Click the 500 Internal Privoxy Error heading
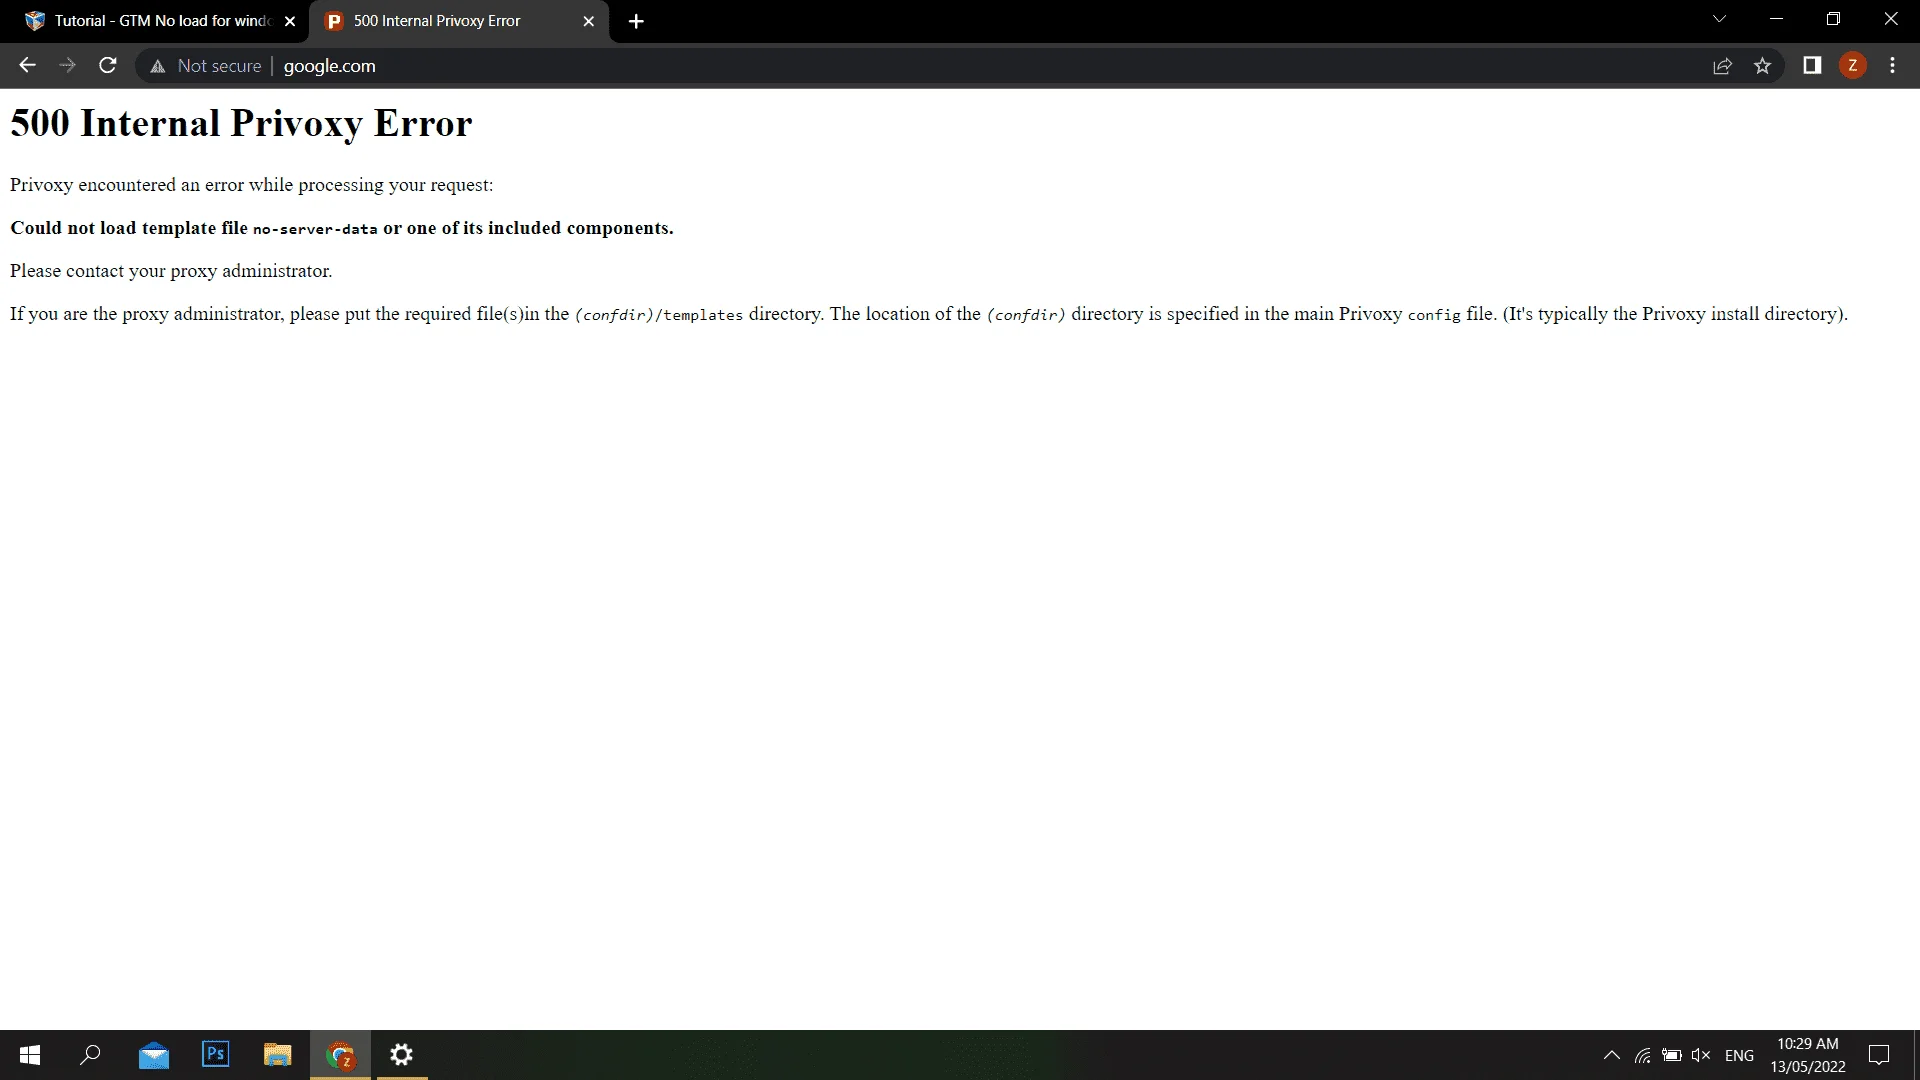This screenshot has height=1080, width=1920. click(241, 123)
